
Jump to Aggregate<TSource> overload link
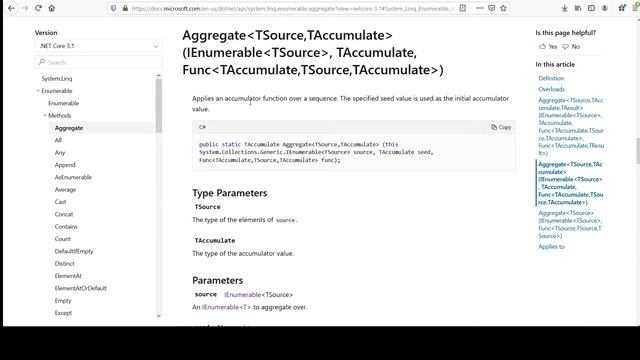pos(570,224)
